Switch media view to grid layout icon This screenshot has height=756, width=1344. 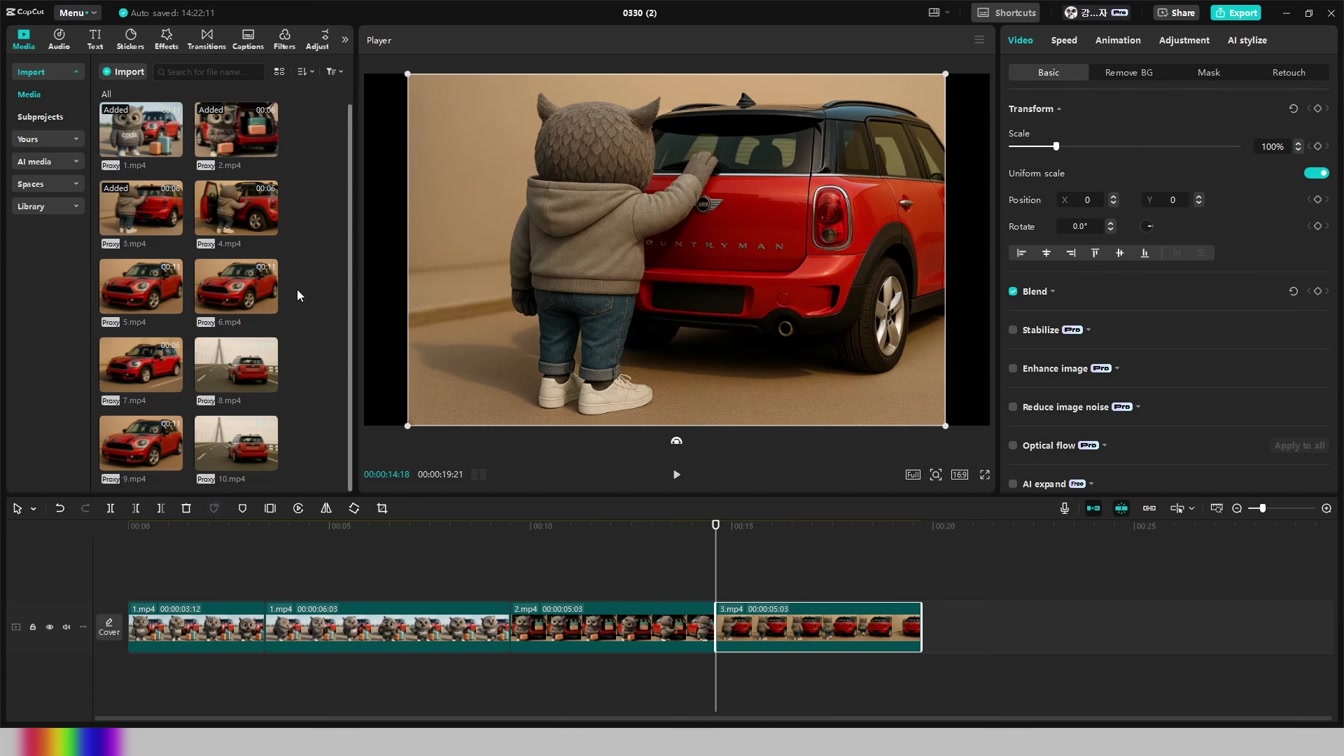click(279, 72)
